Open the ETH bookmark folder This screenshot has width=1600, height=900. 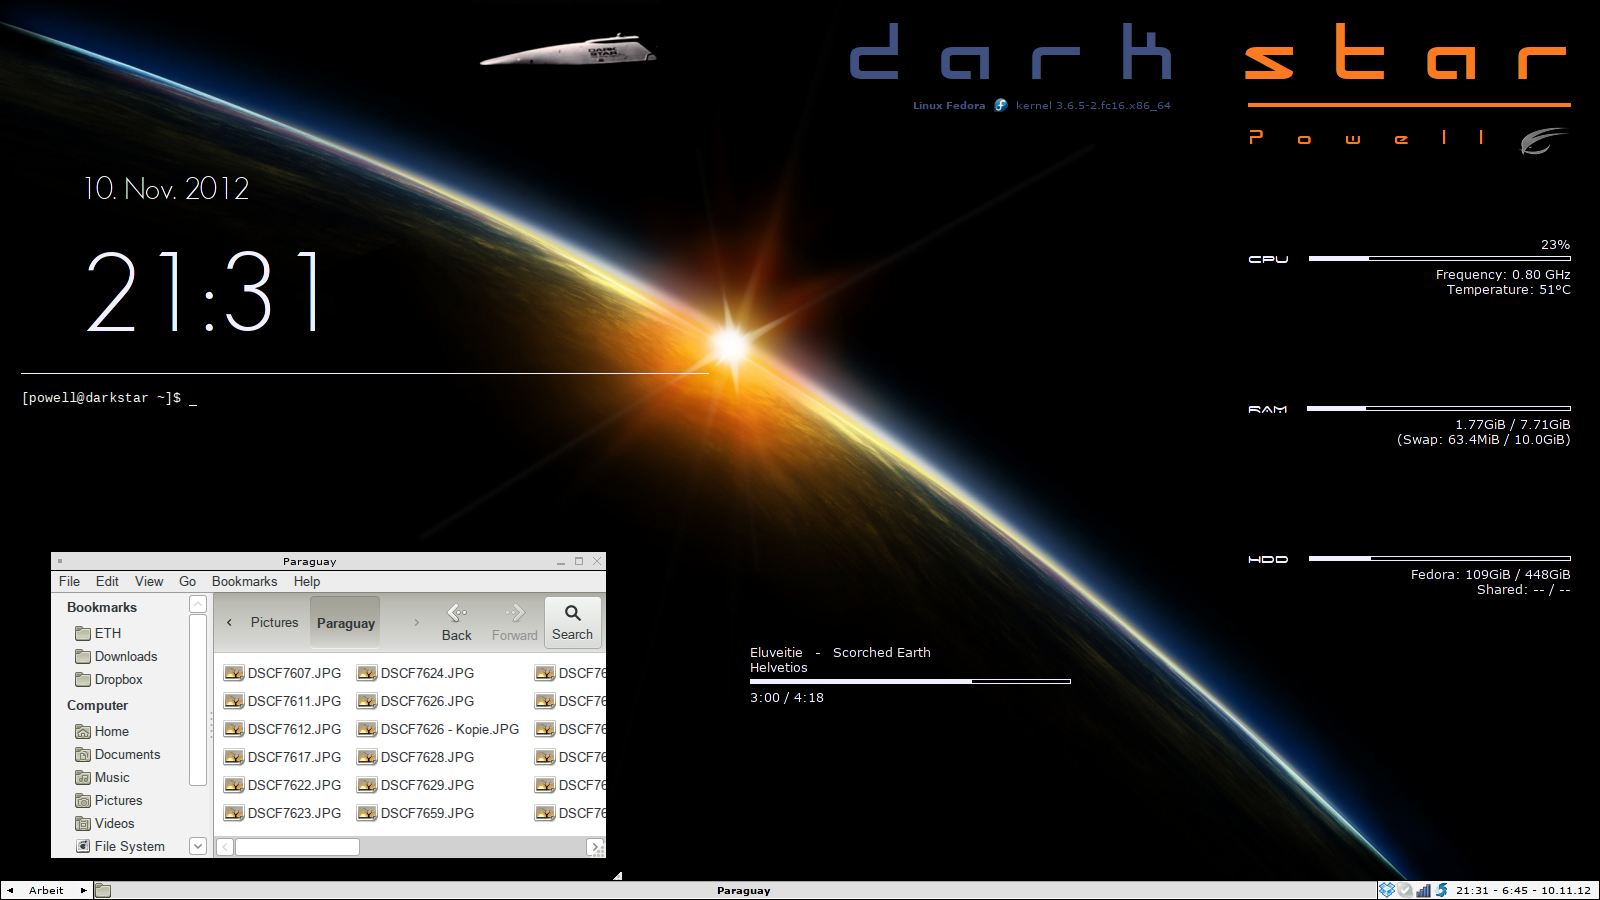[98, 633]
